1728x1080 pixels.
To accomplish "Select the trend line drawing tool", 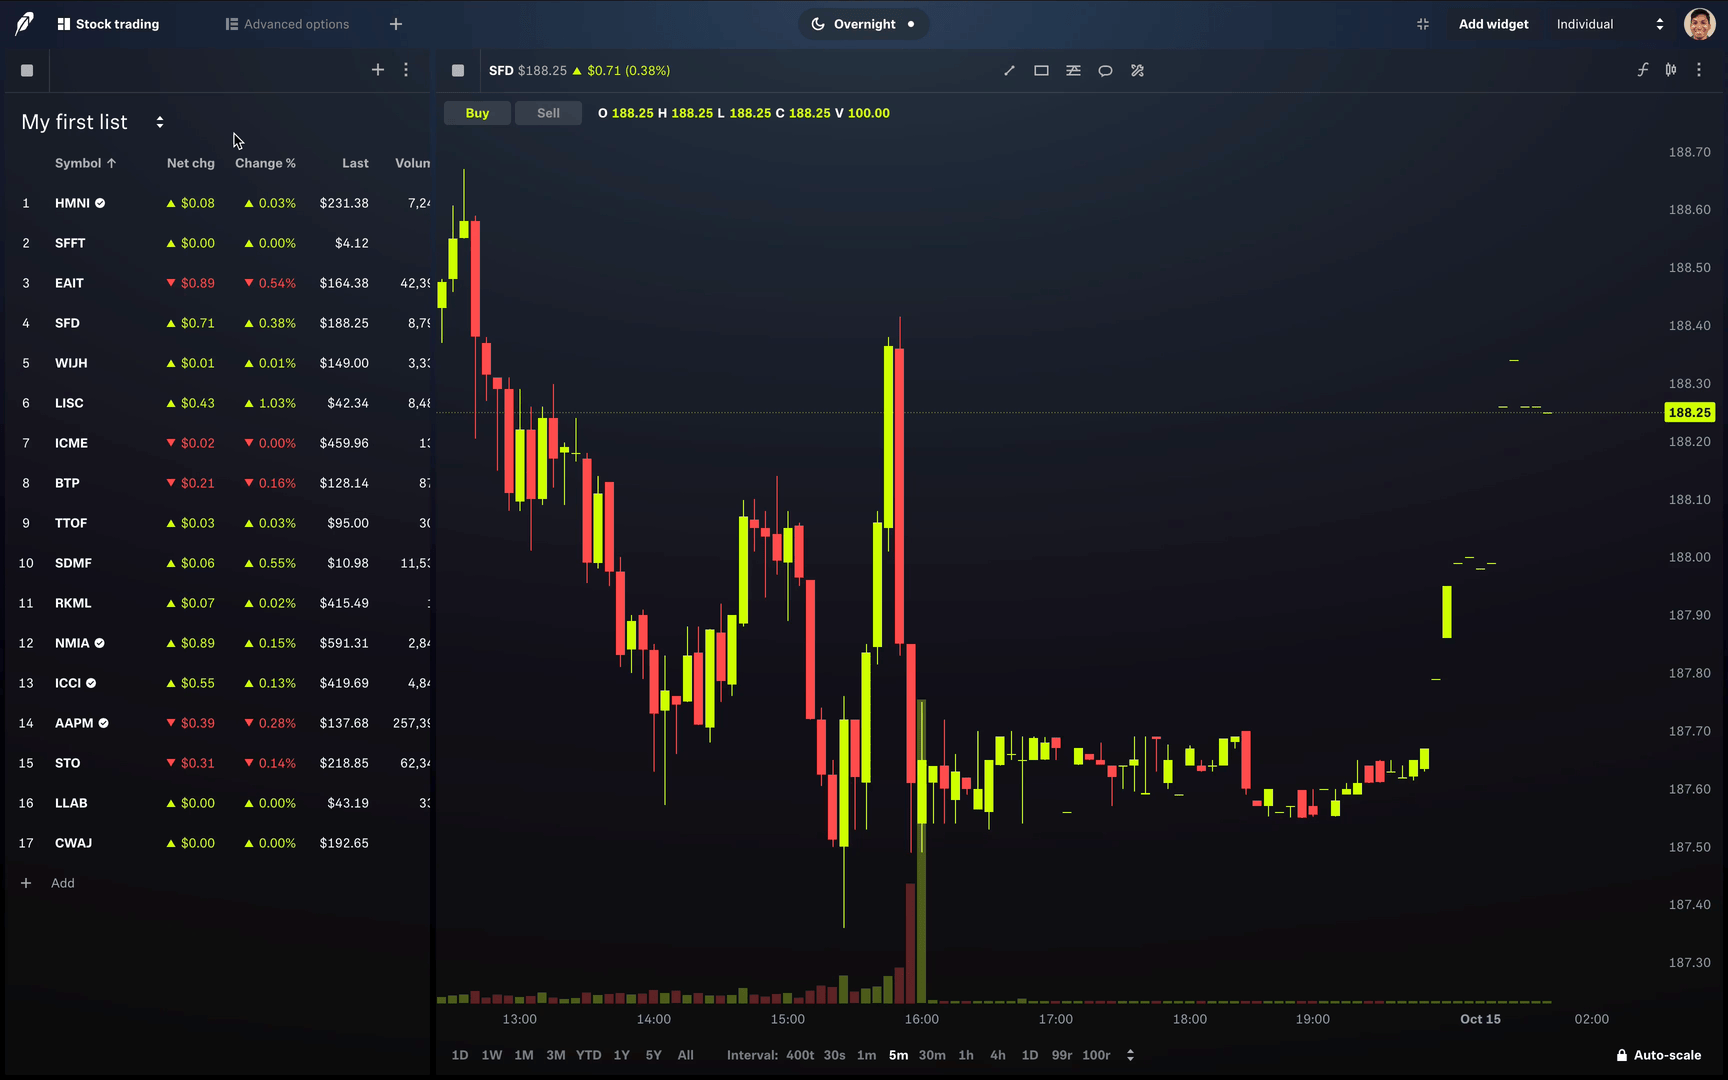I will 1009,71.
